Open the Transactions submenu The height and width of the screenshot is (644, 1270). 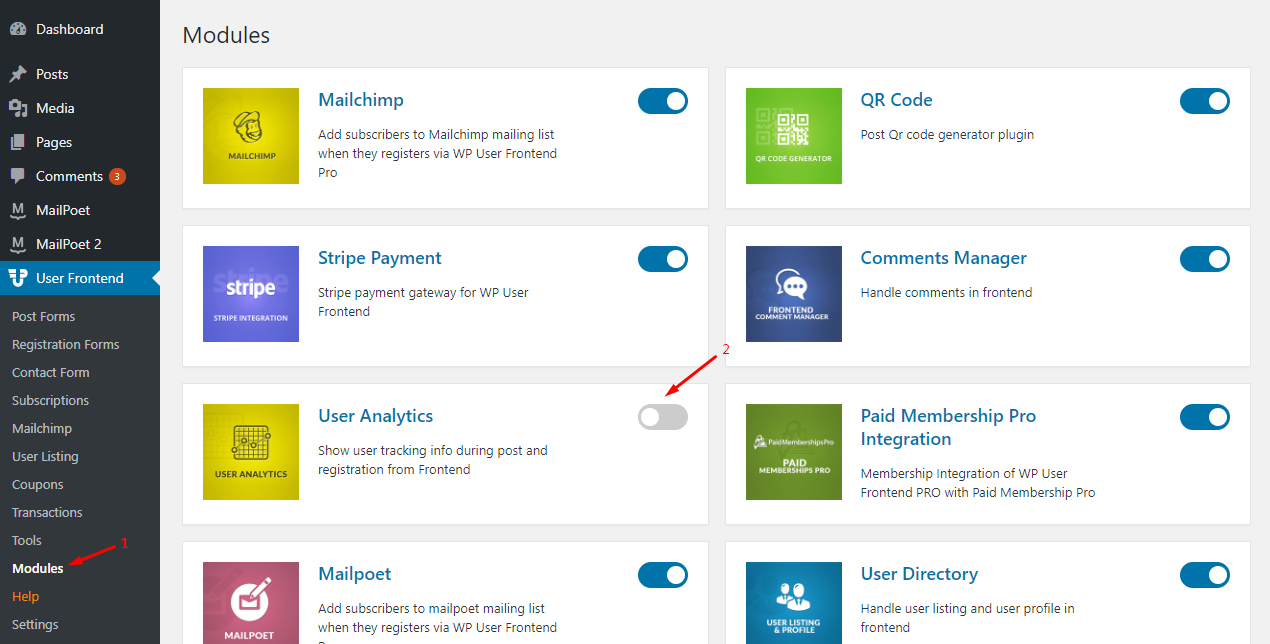click(47, 512)
